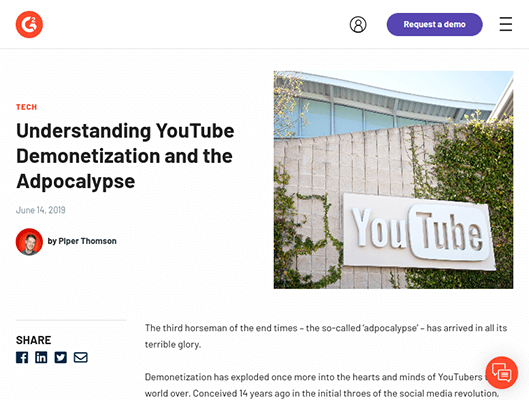Click the SHARE heading
The height and width of the screenshot is (400, 529).
tap(33, 340)
